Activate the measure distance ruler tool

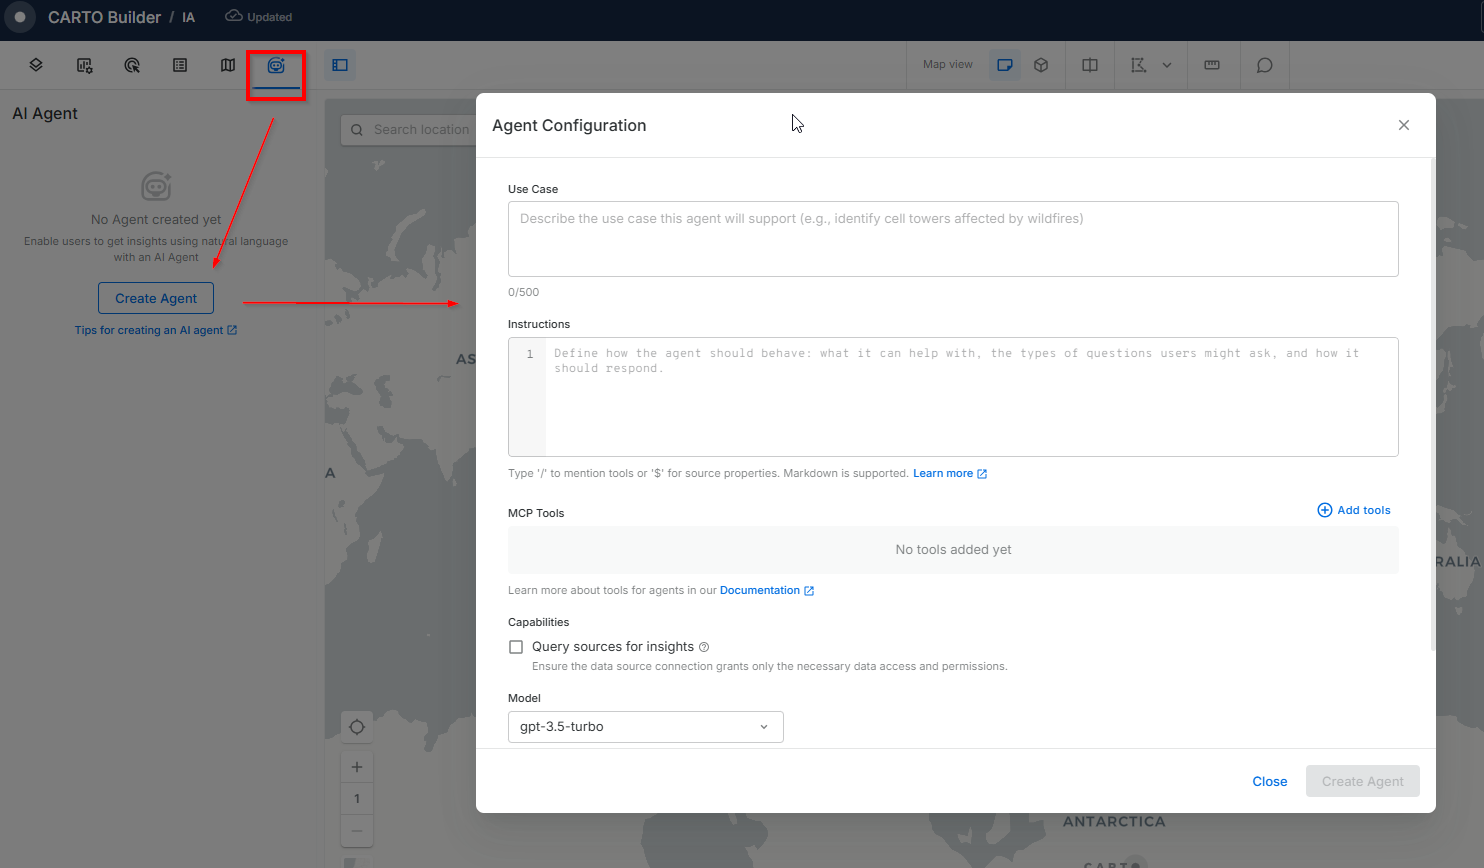click(x=1212, y=65)
